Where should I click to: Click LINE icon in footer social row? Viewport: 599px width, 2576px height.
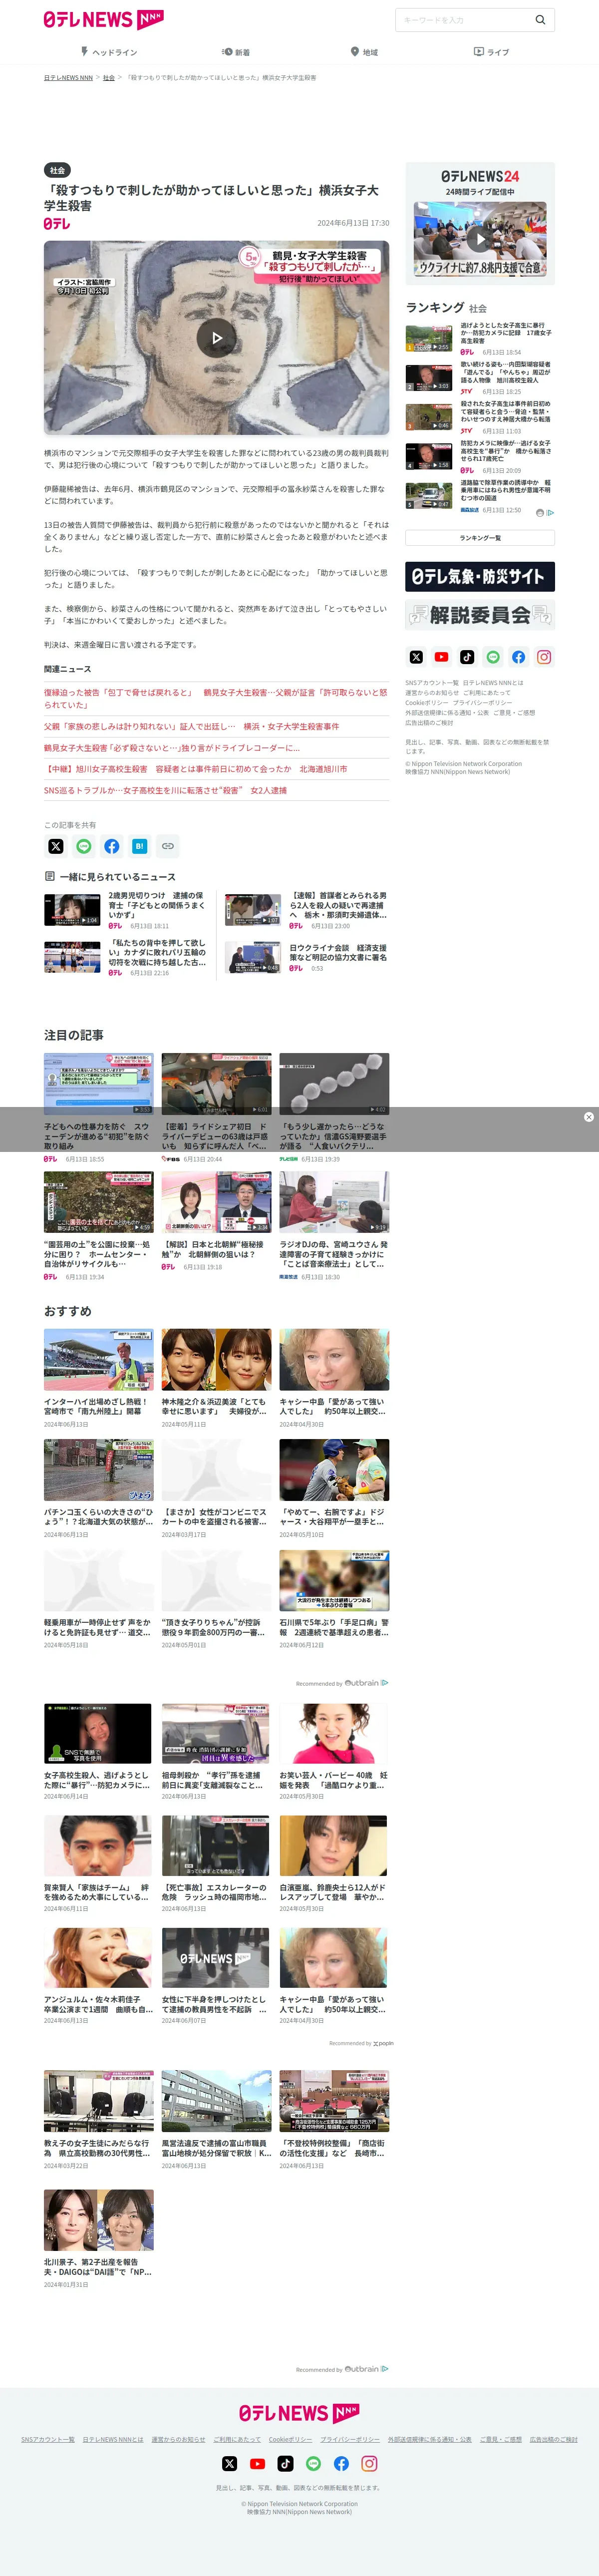pos(313,2464)
